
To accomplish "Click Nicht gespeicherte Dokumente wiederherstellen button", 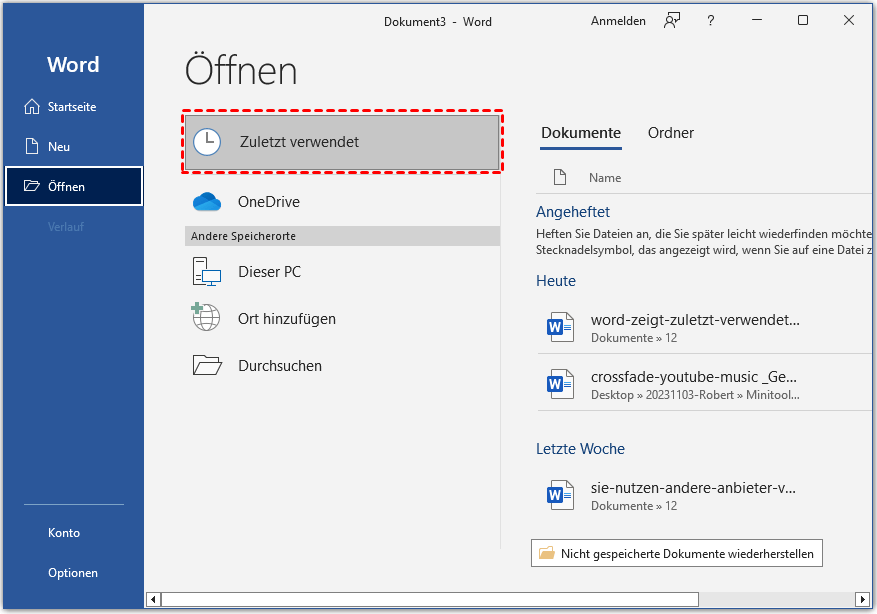I will (677, 553).
